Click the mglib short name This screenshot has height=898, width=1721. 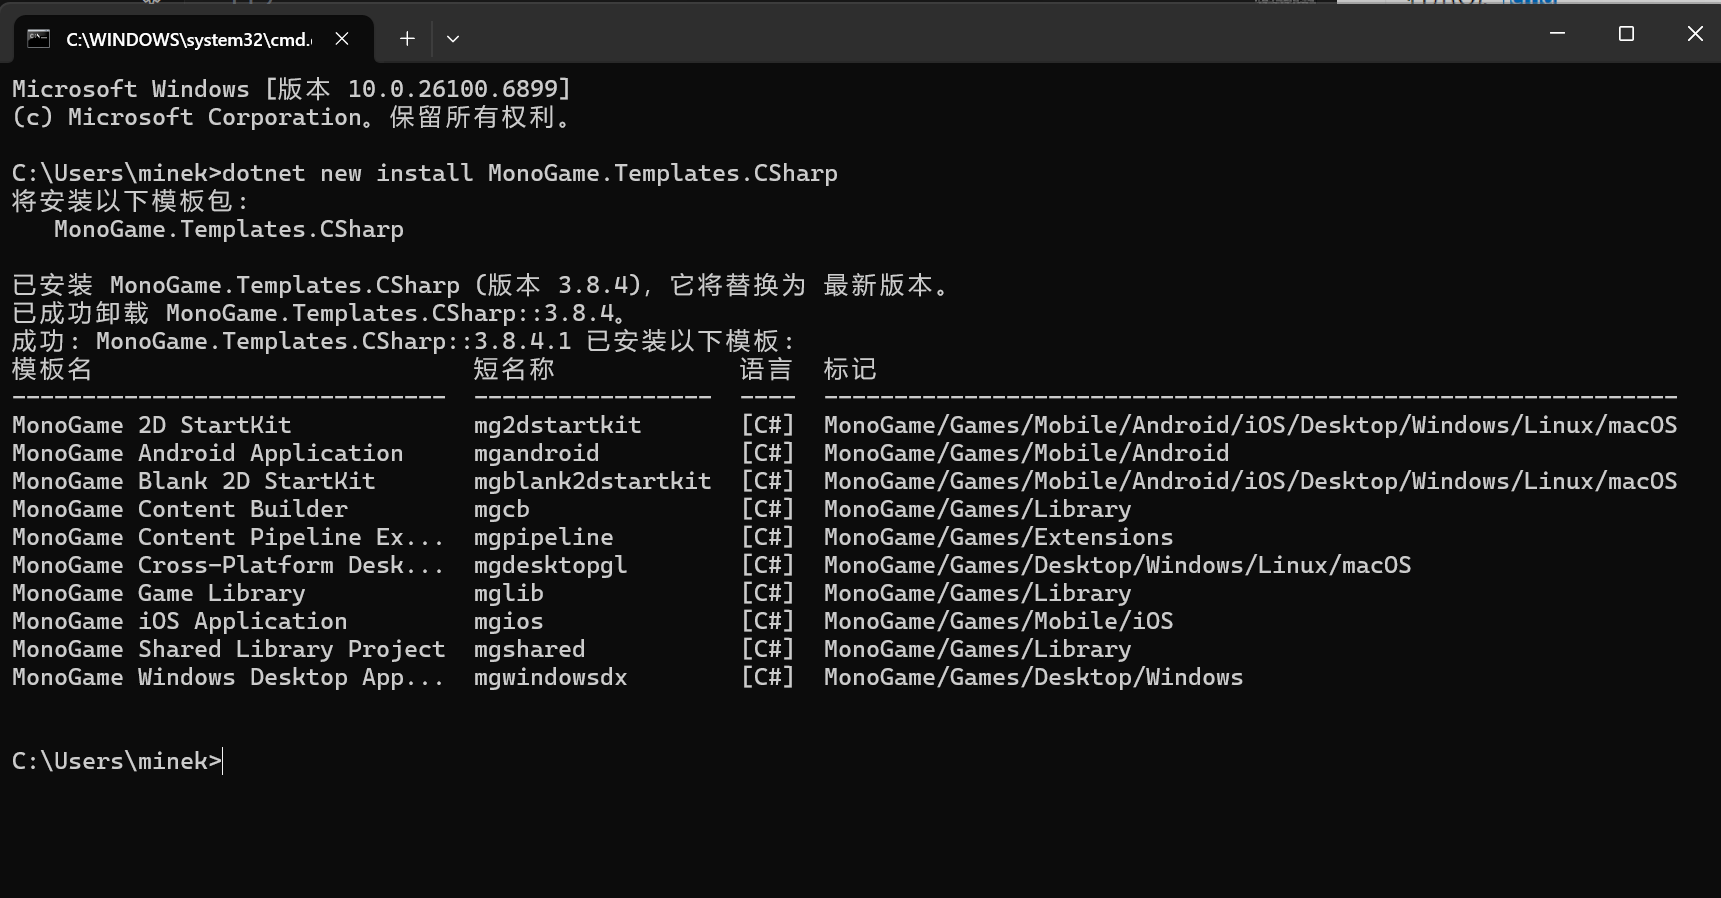point(509,593)
